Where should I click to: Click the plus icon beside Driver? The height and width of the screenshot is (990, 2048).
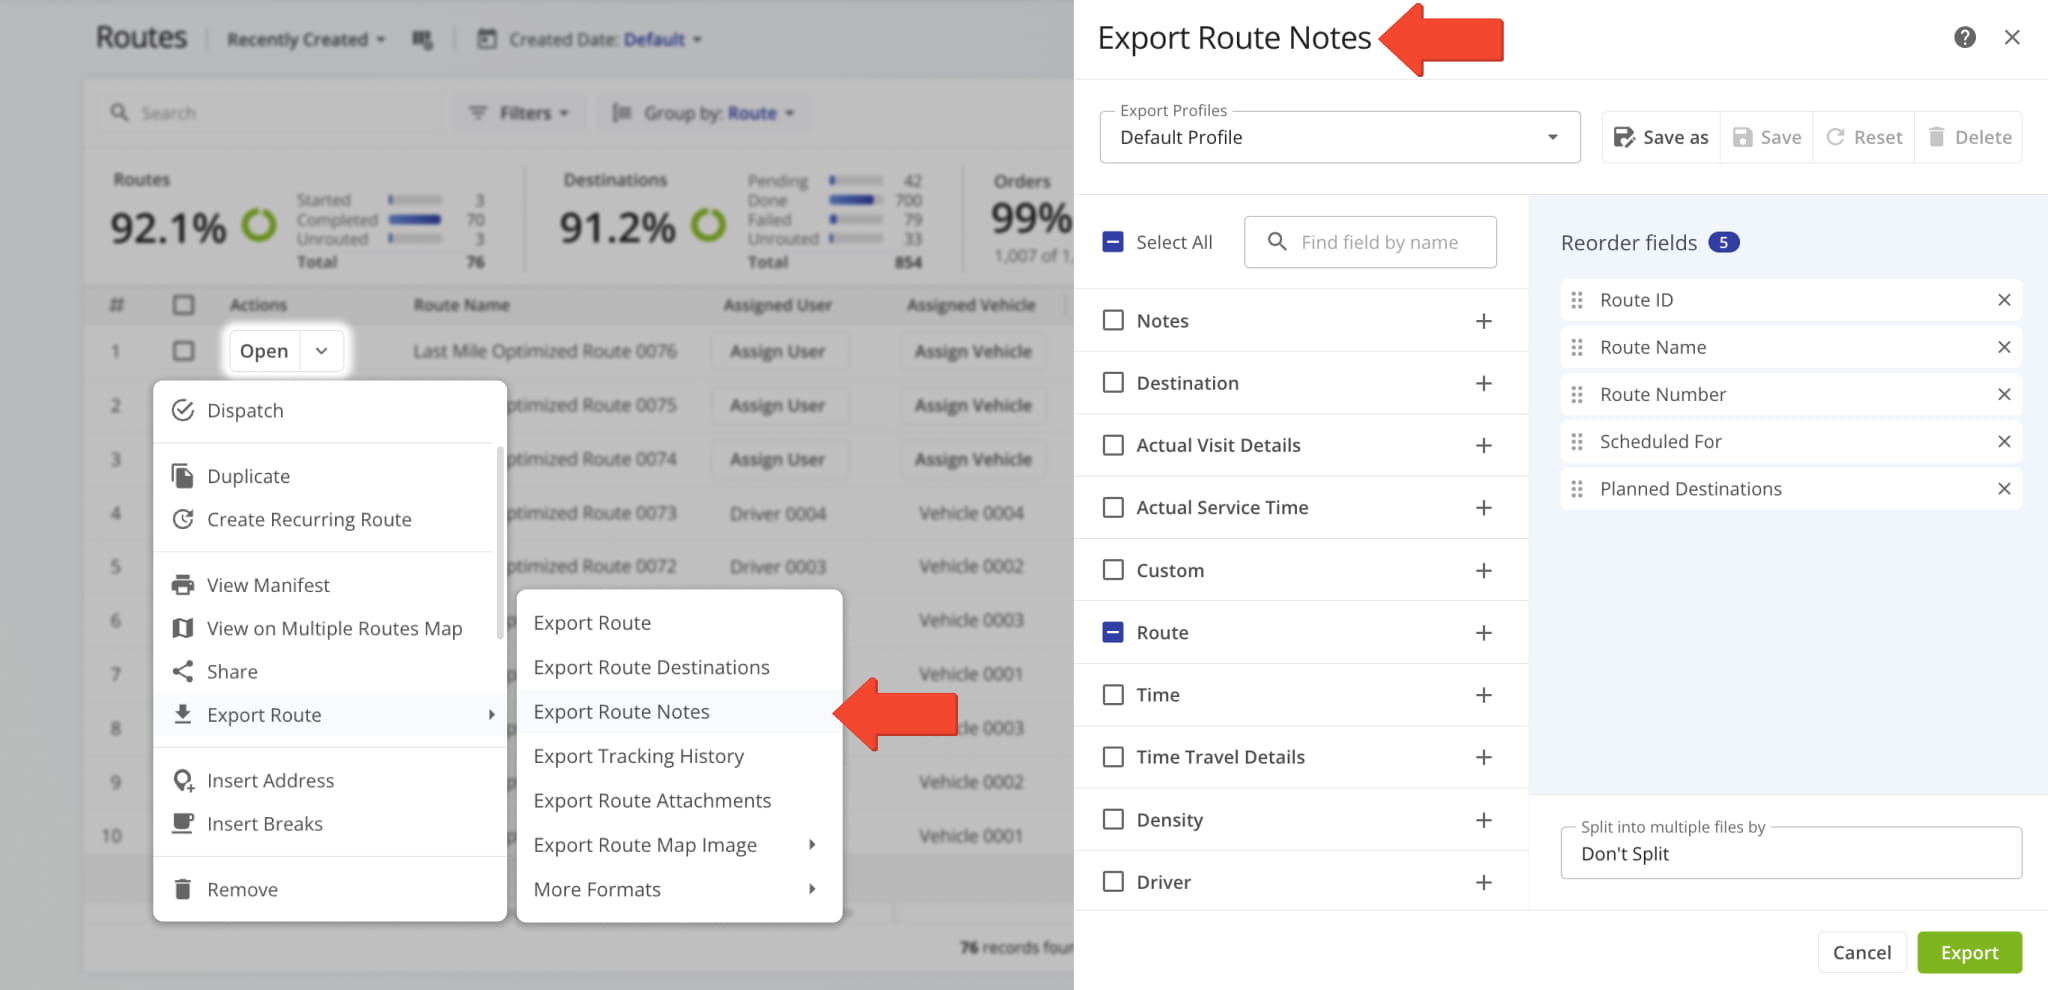[1483, 882]
